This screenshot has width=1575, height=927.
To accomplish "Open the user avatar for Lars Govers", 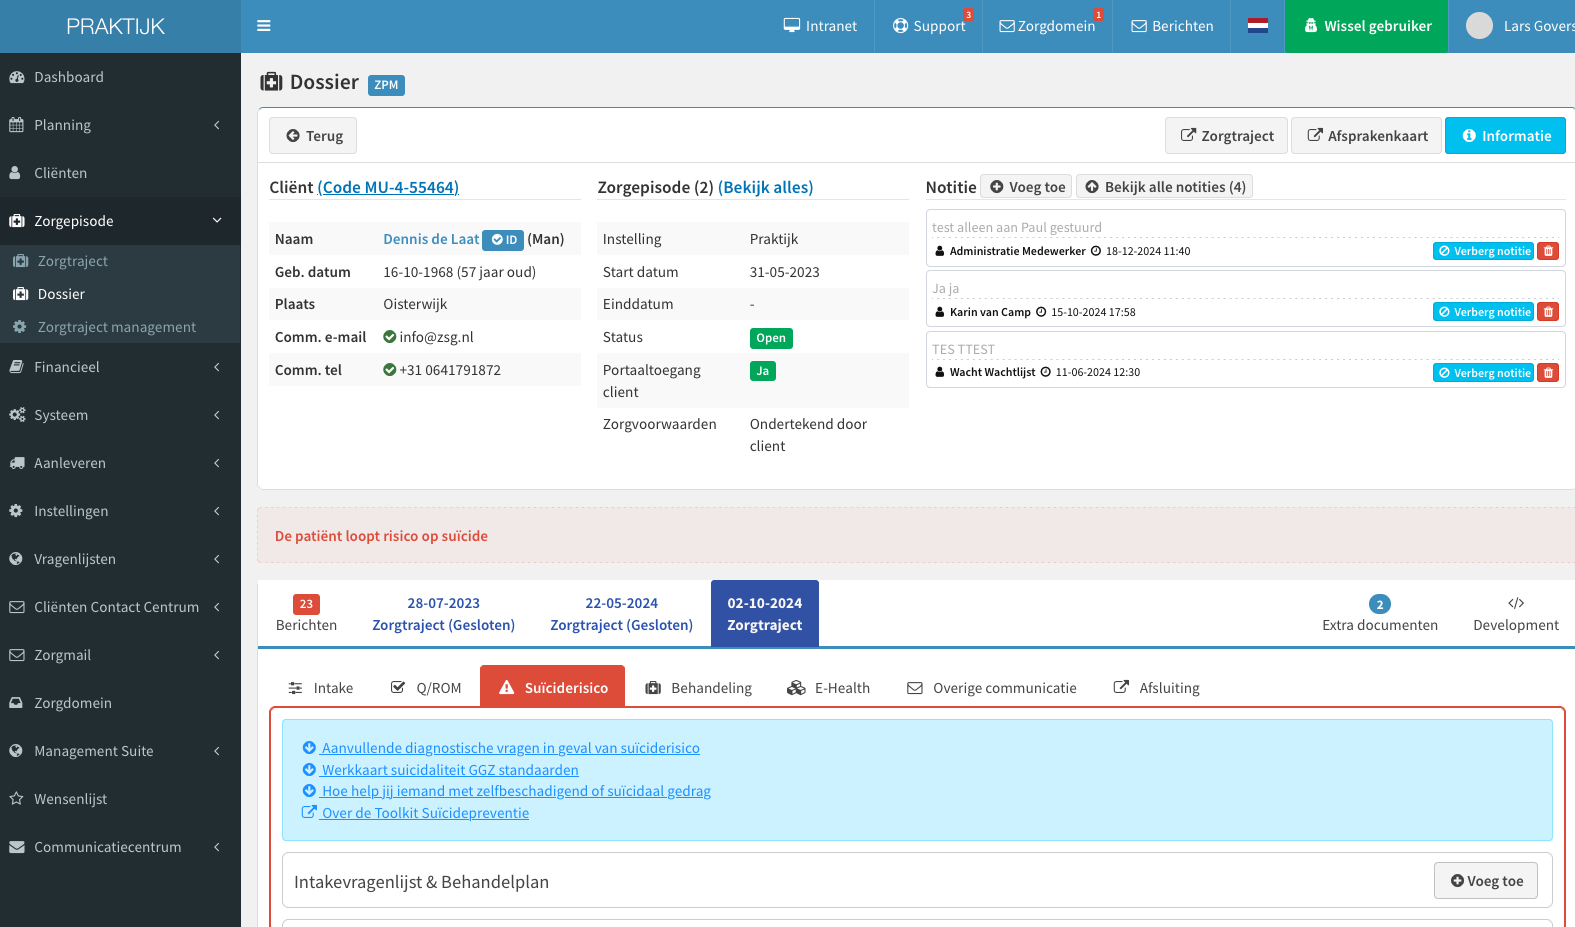I will (1479, 26).
